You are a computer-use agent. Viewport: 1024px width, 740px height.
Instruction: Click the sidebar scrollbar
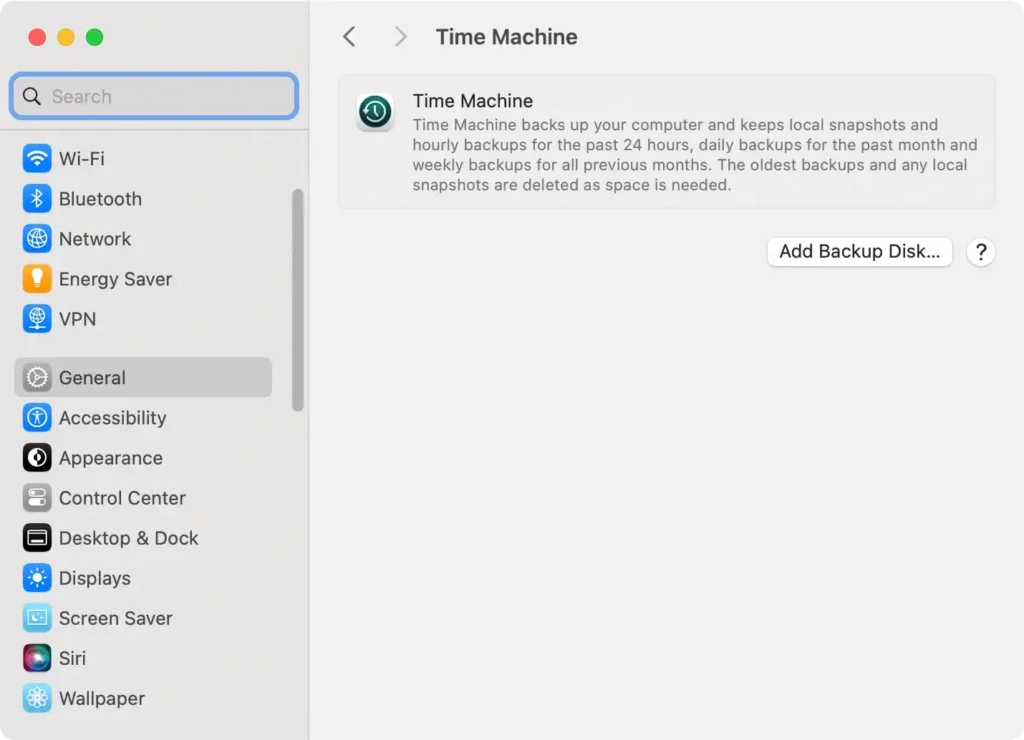[298, 300]
